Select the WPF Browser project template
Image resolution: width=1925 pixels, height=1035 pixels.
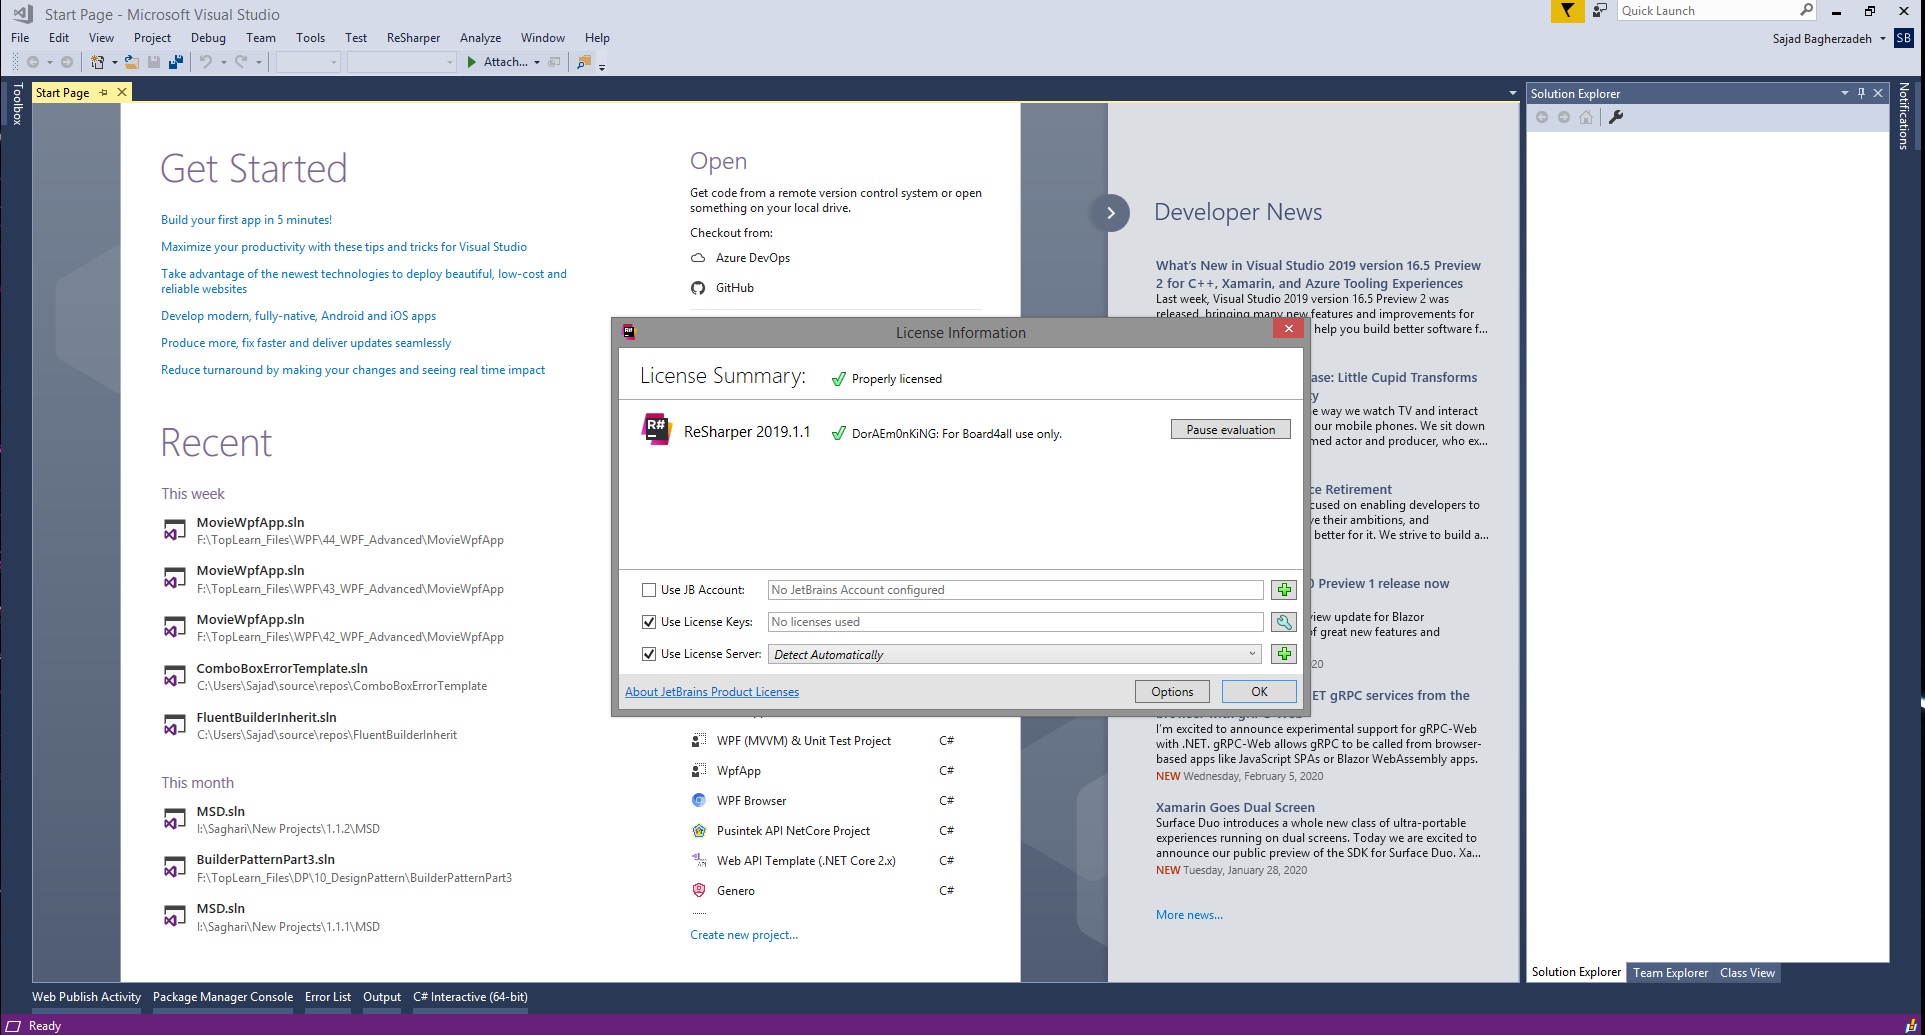(x=751, y=801)
